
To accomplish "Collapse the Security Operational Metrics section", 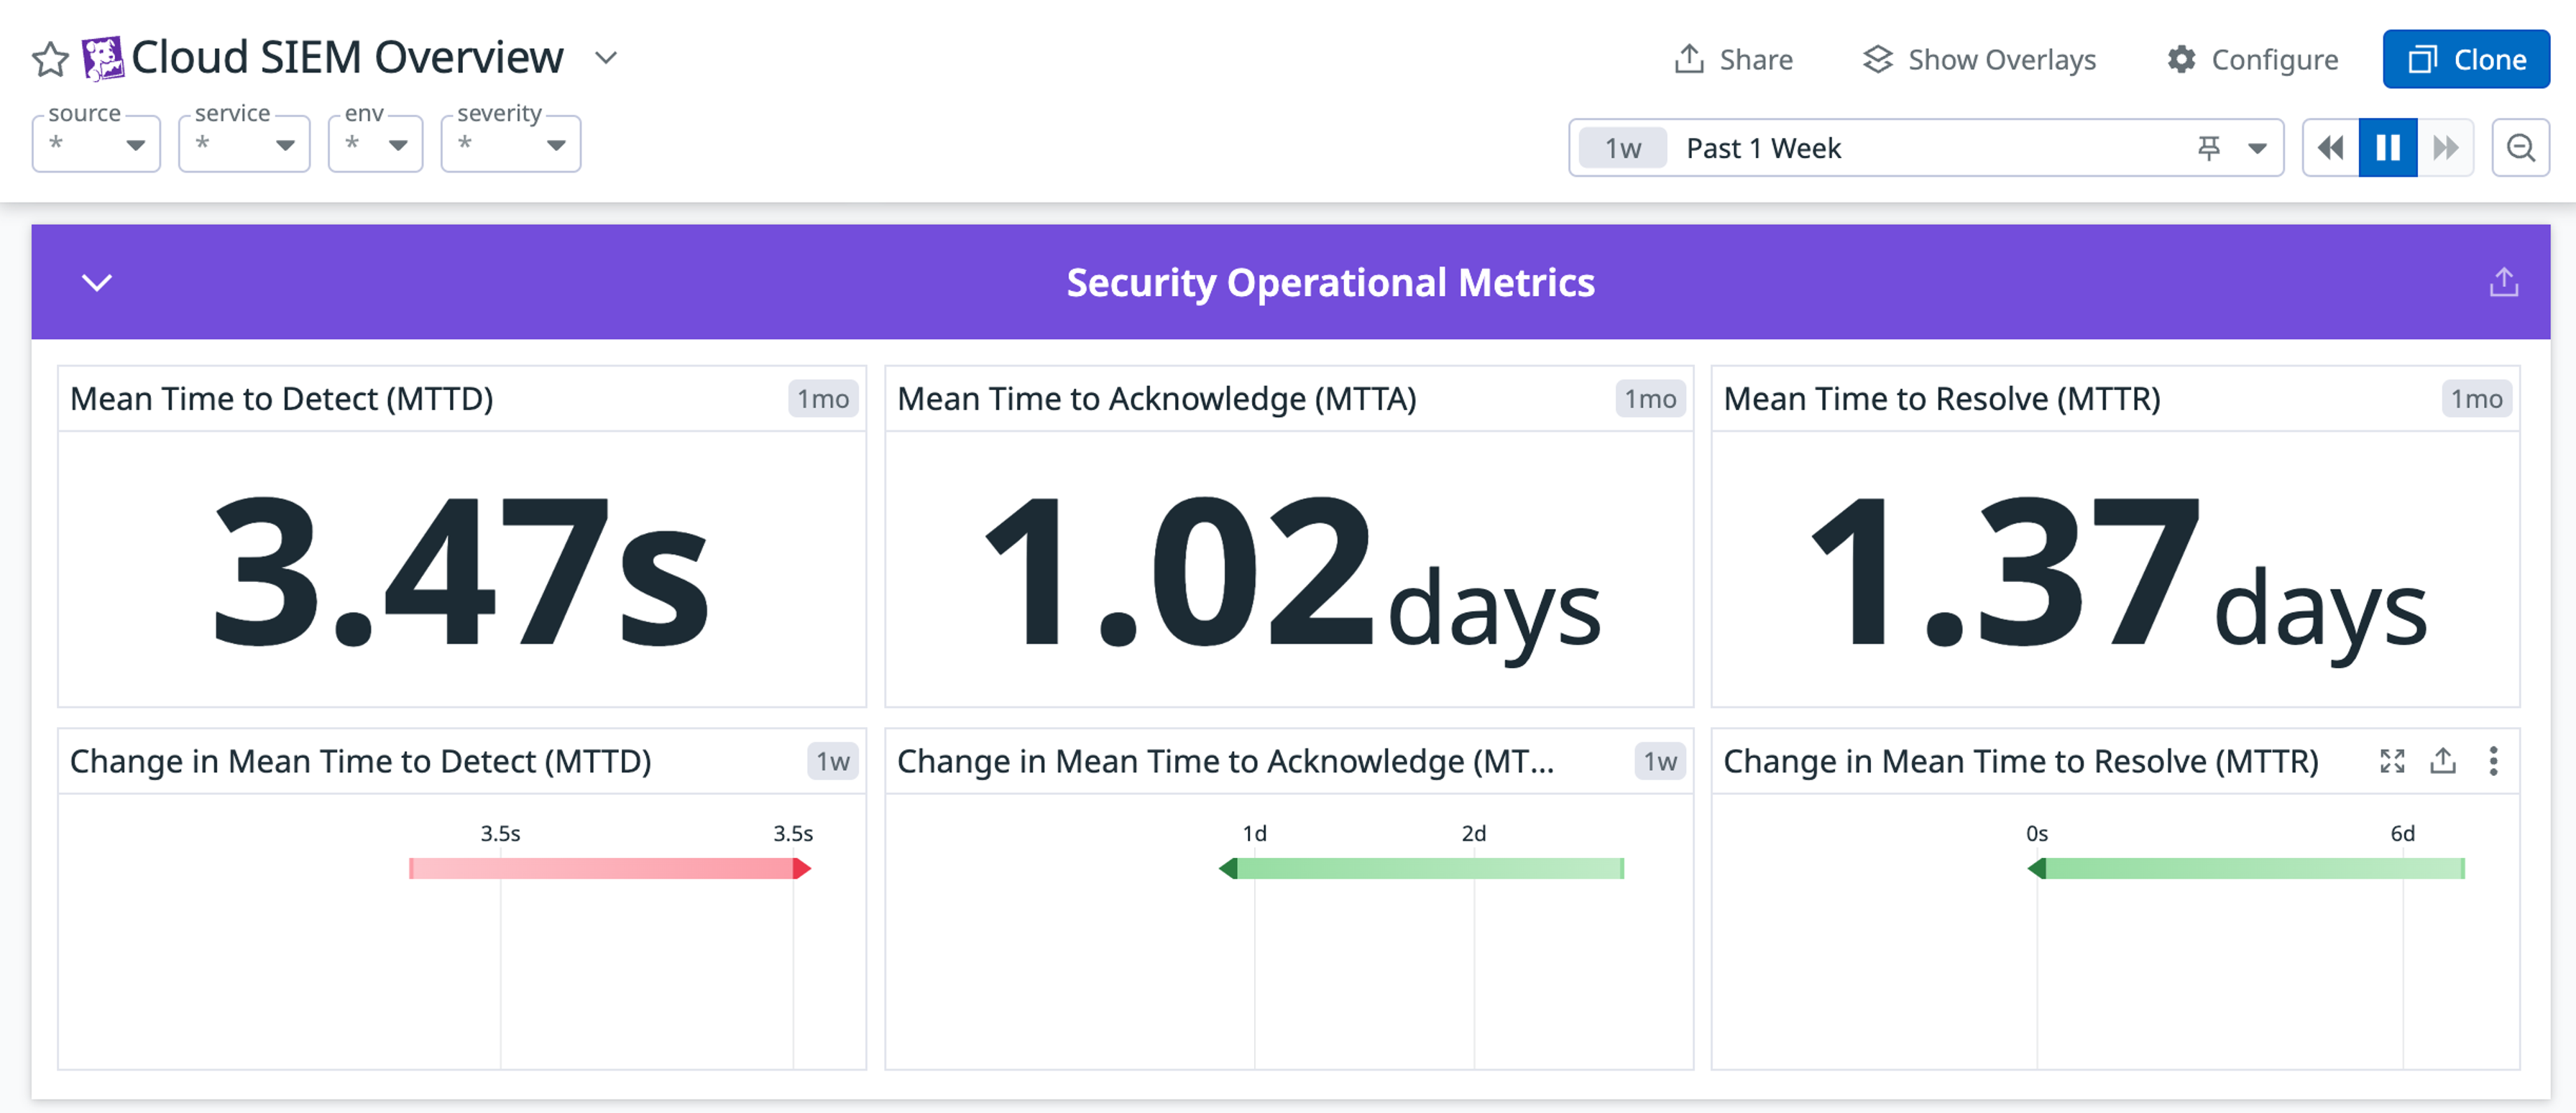I will (x=97, y=283).
